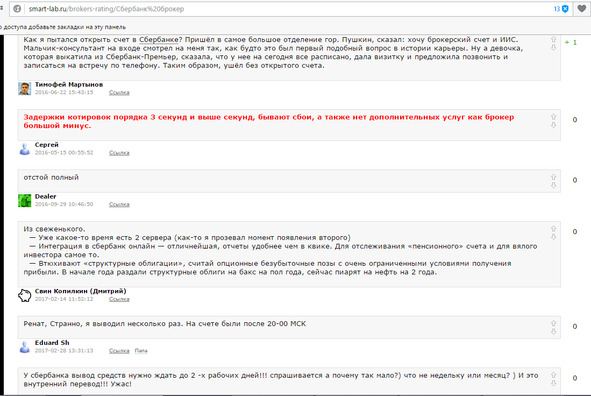Open Dealer's green avatar
591x396 pixels.
[x=24, y=200]
